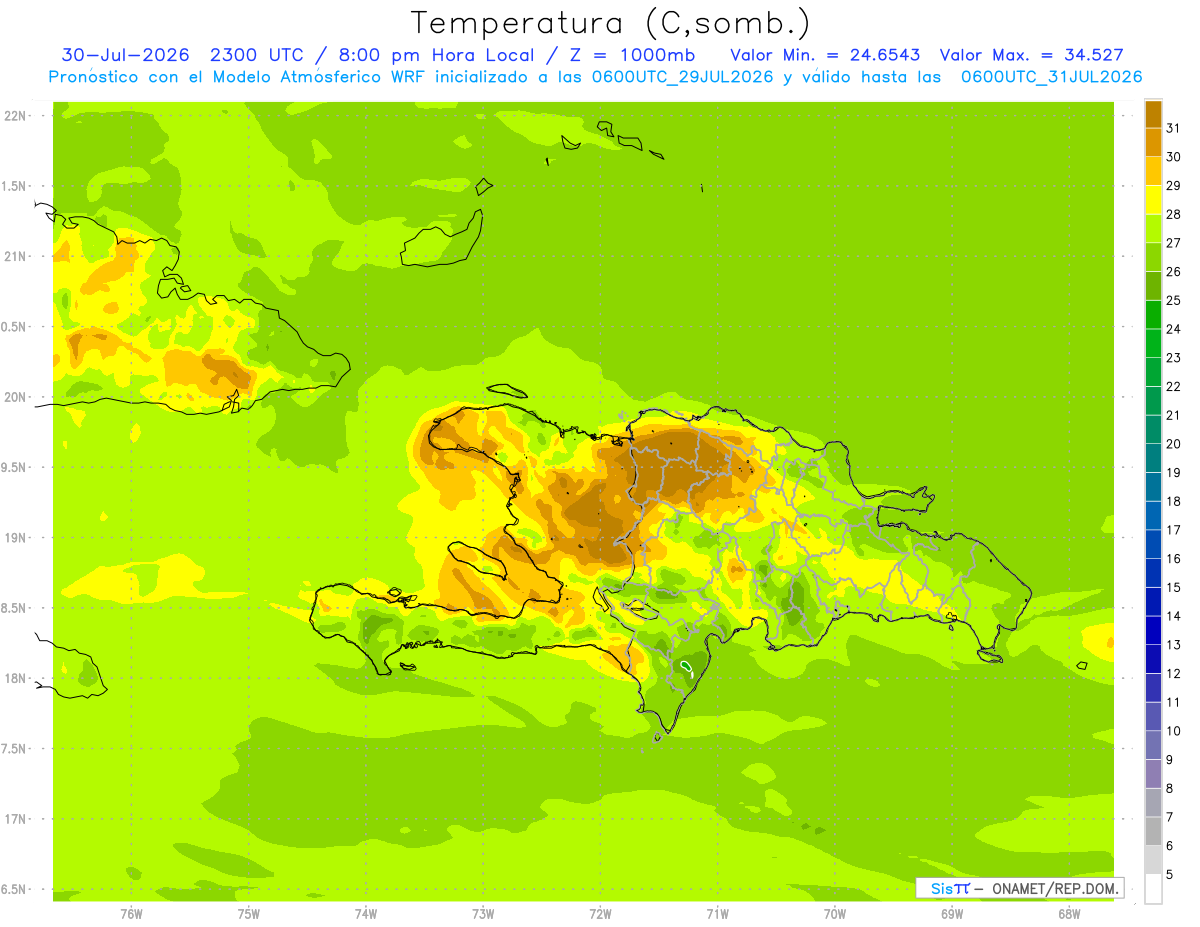Click the SisPI ONAMET/REP.DOM. logo box
Screen dimensions: 1200x927
click(1019, 888)
